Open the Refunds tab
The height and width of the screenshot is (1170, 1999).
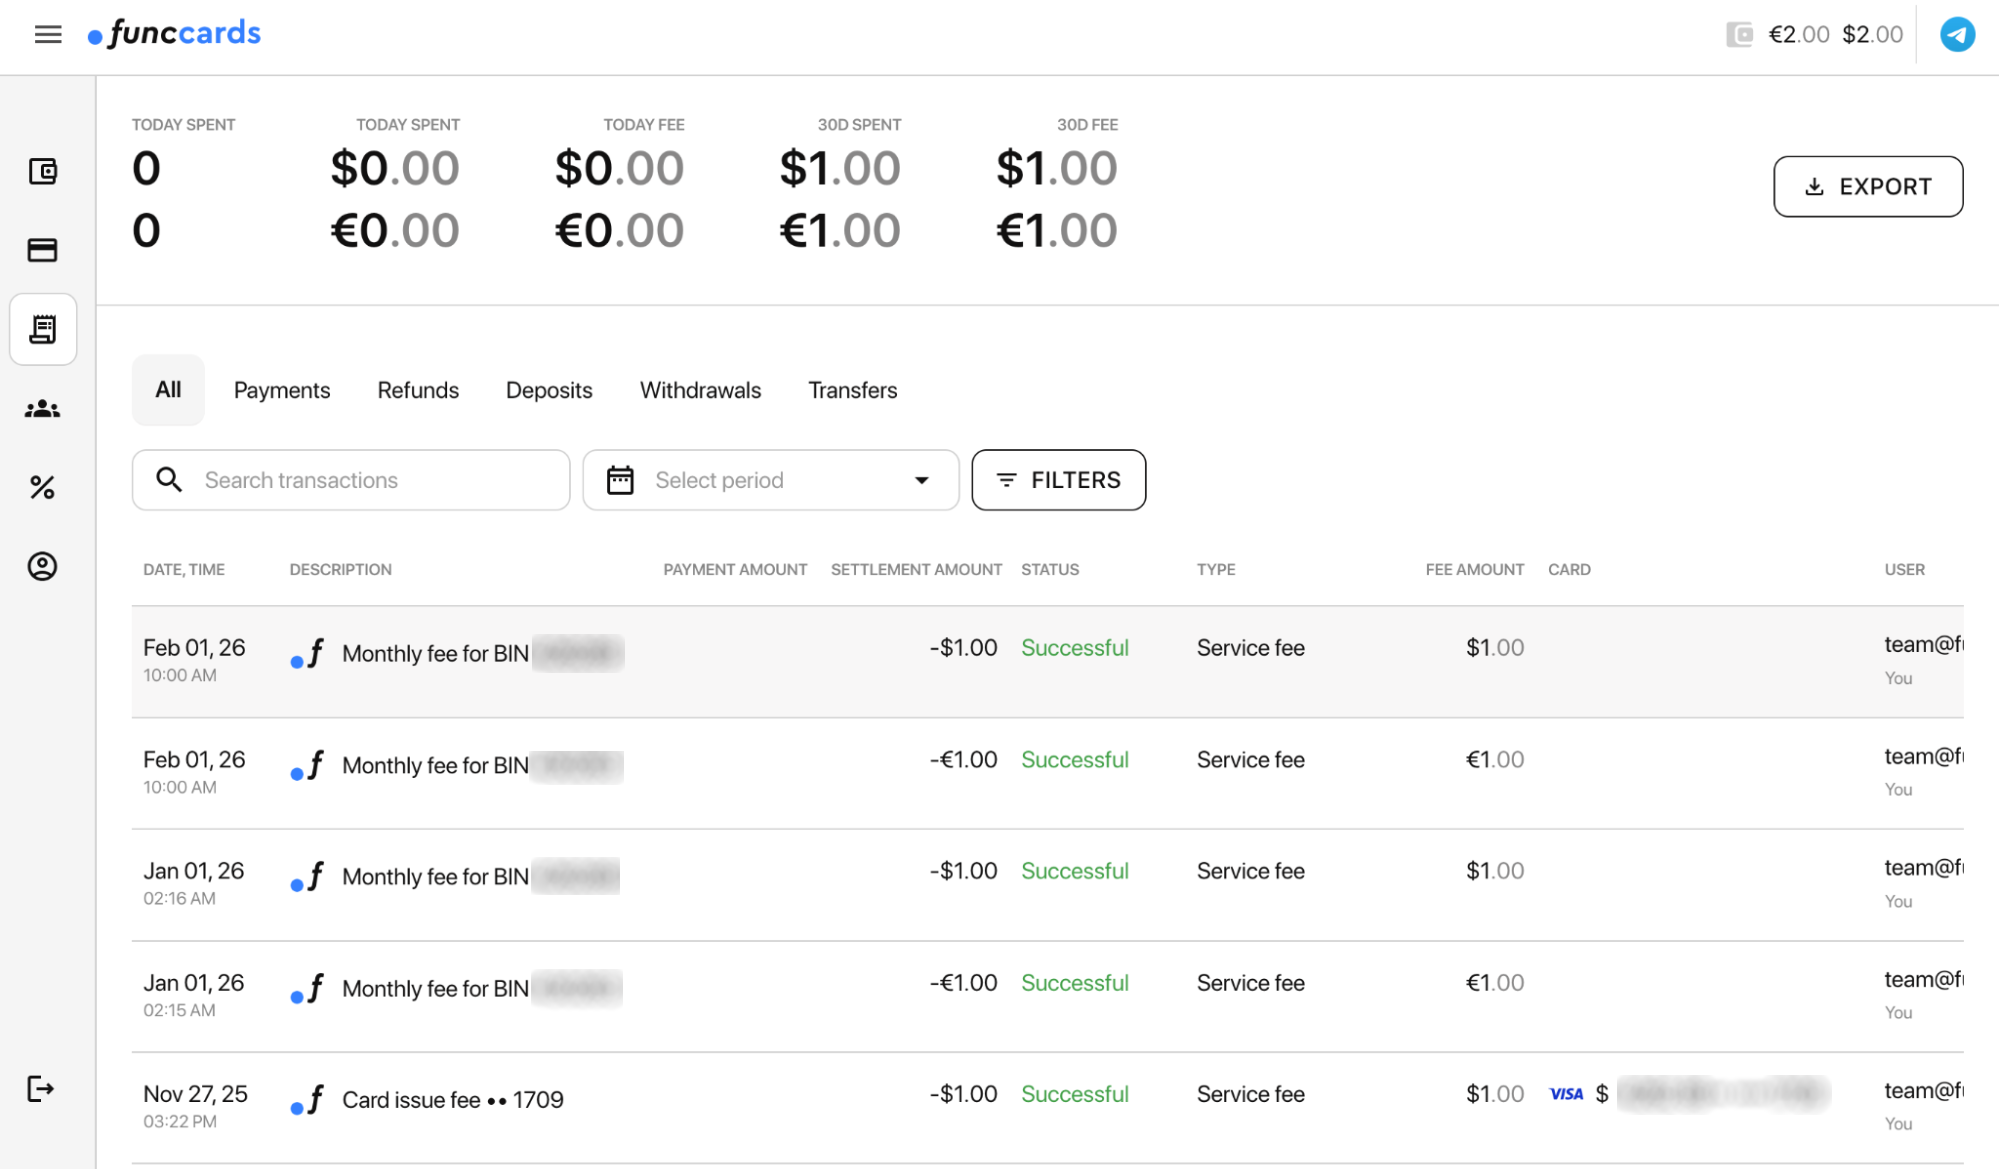pos(418,391)
